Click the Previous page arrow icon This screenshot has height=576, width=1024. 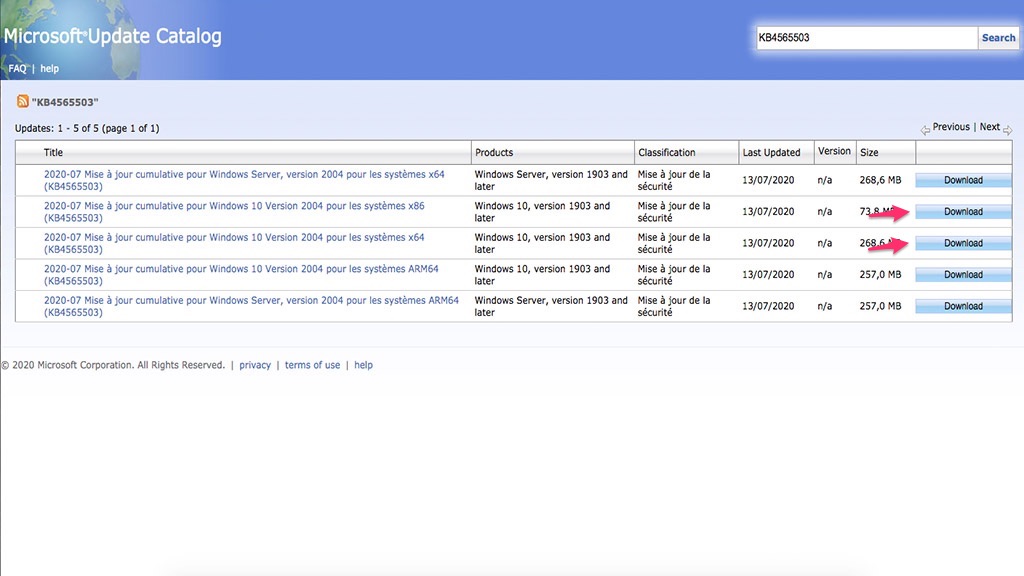tap(925, 129)
